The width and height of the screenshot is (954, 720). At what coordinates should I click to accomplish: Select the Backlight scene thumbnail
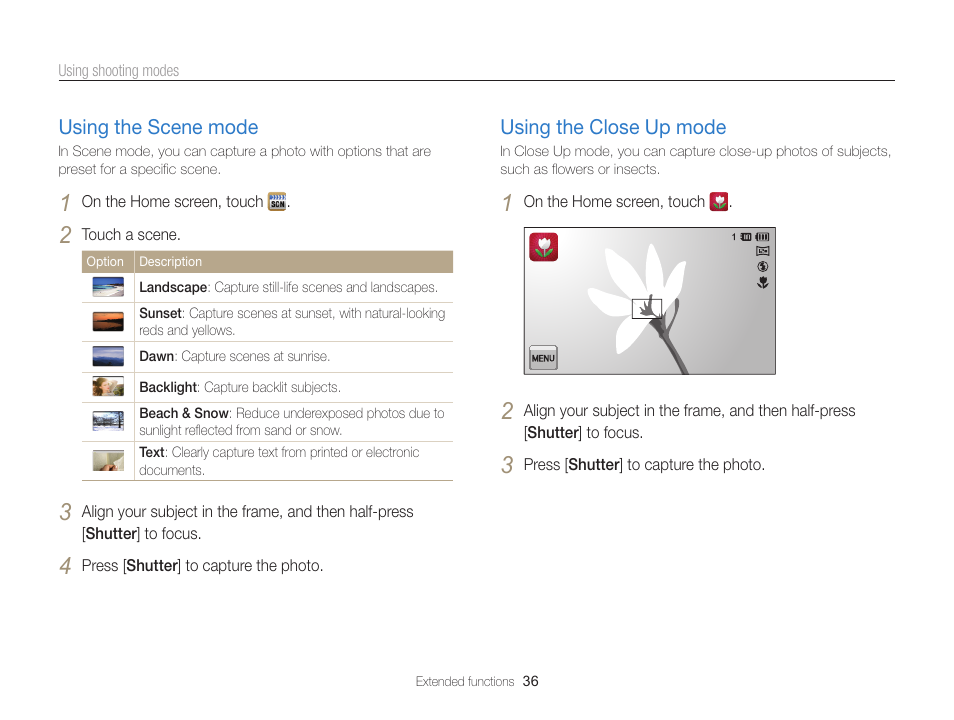(x=108, y=386)
